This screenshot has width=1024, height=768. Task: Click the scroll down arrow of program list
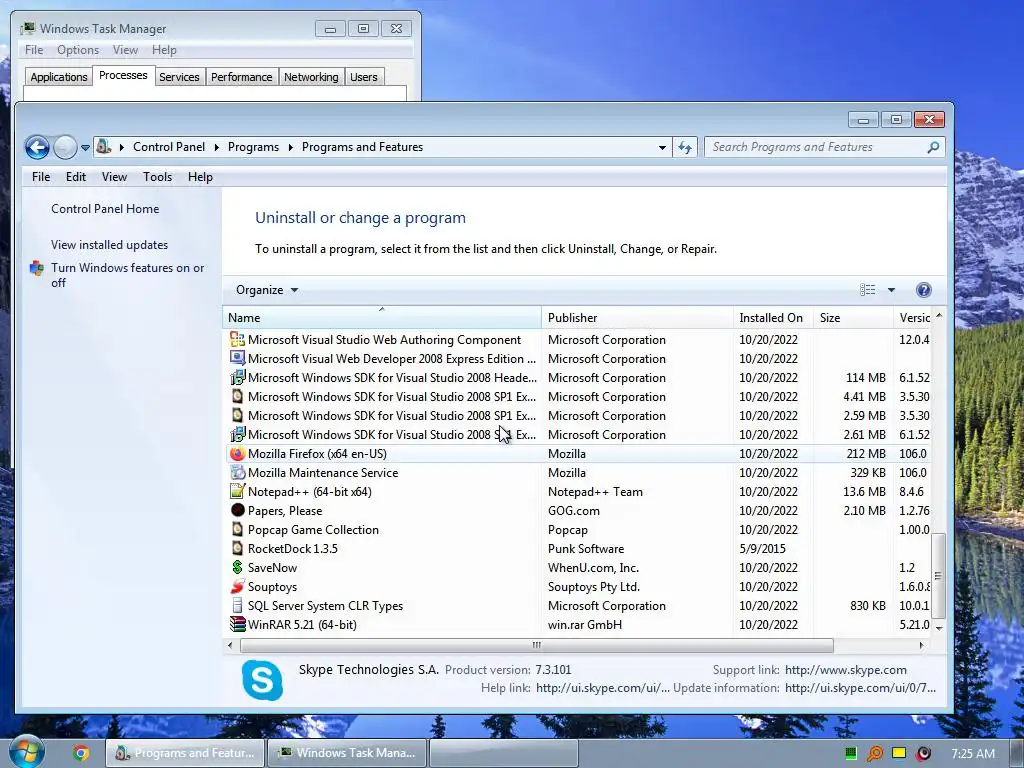pos(939,628)
